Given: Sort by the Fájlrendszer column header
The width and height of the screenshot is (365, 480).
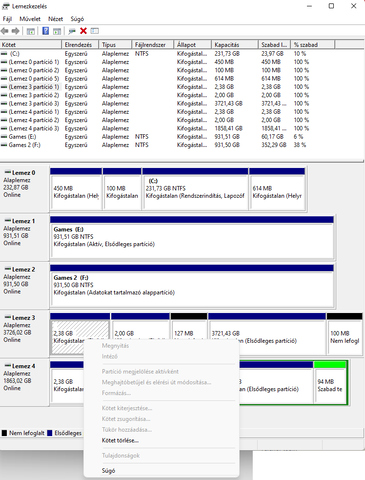Looking at the screenshot, I should [x=153, y=45].
